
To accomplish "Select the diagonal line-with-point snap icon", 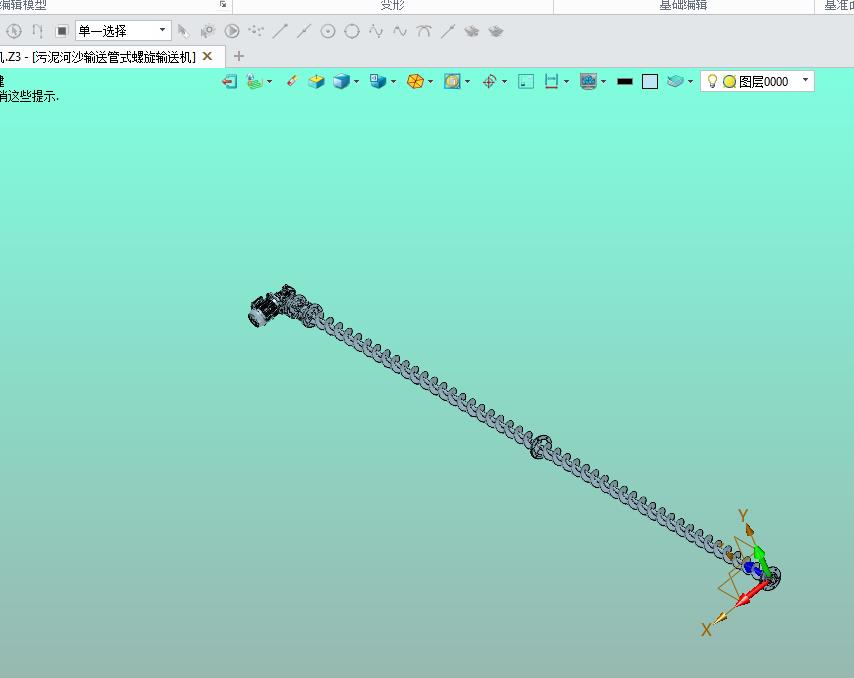I will click(448, 31).
